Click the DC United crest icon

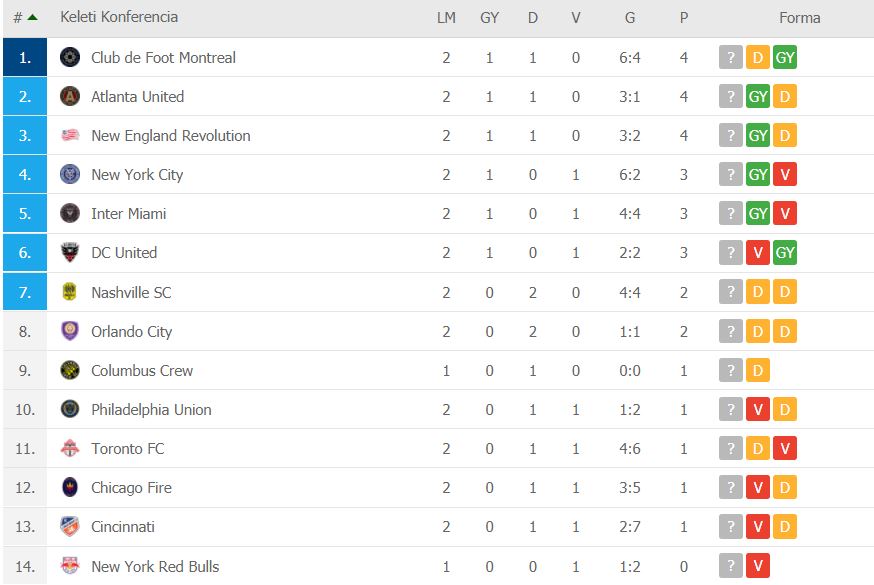pyautogui.click(x=70, y=252)
